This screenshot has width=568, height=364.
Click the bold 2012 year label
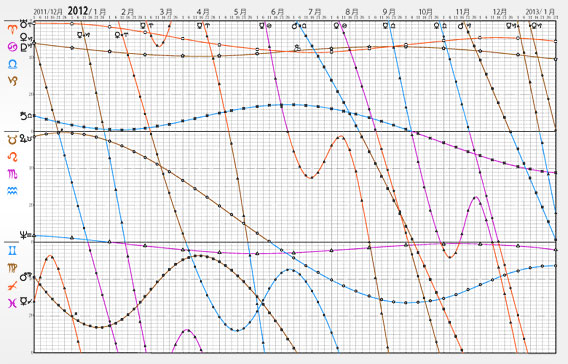[78, 11]
